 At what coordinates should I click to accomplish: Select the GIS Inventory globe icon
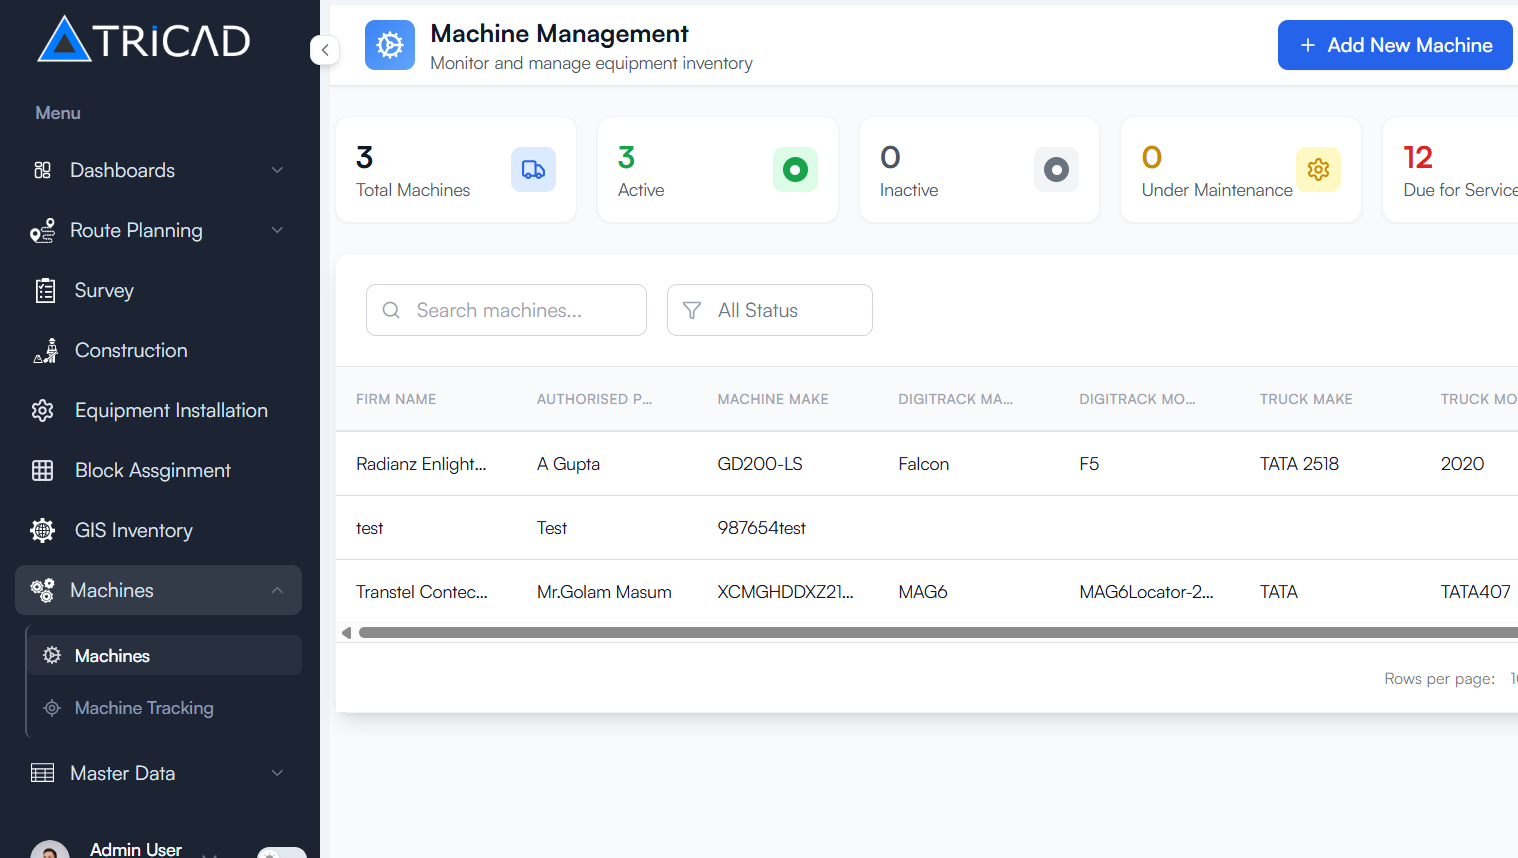(x=42, y=530)
